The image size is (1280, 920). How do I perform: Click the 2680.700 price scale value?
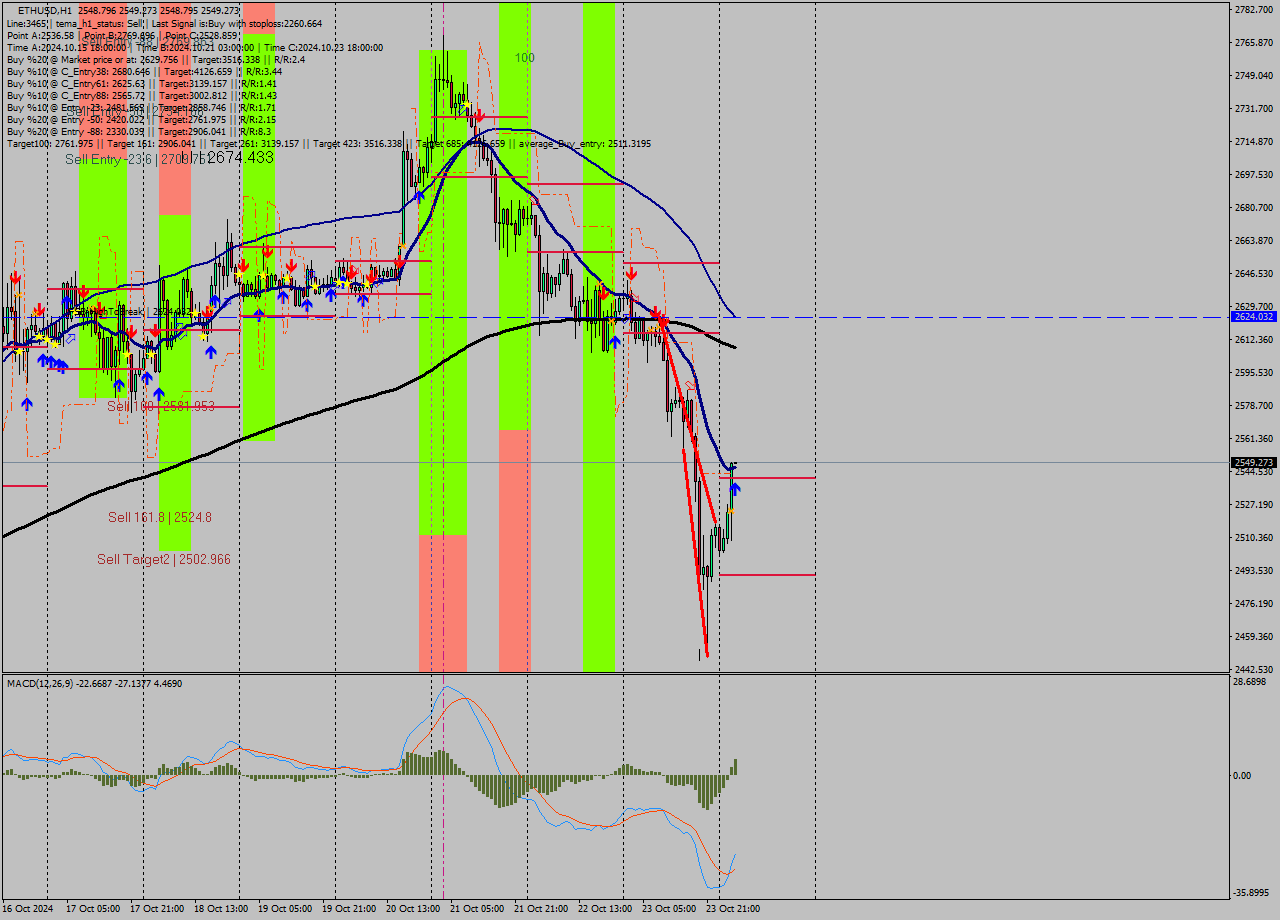click(x=1254, y=207)
